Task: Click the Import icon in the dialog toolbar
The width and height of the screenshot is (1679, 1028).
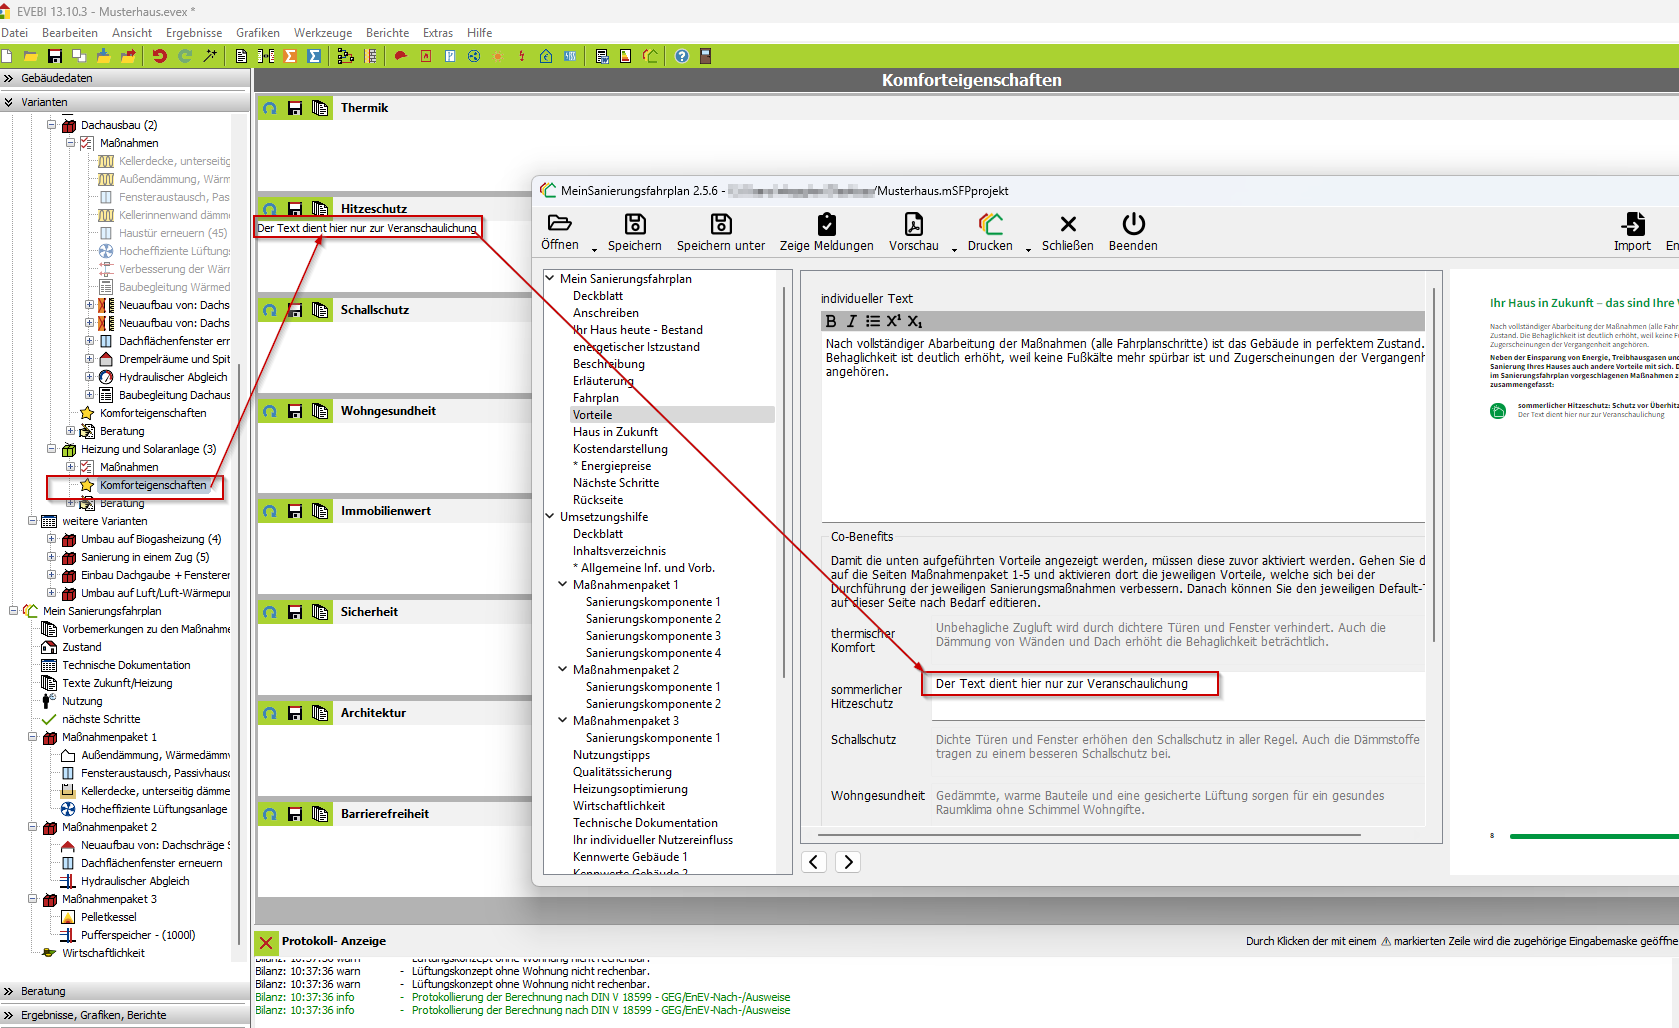Action: click(x=1632, y=224)
